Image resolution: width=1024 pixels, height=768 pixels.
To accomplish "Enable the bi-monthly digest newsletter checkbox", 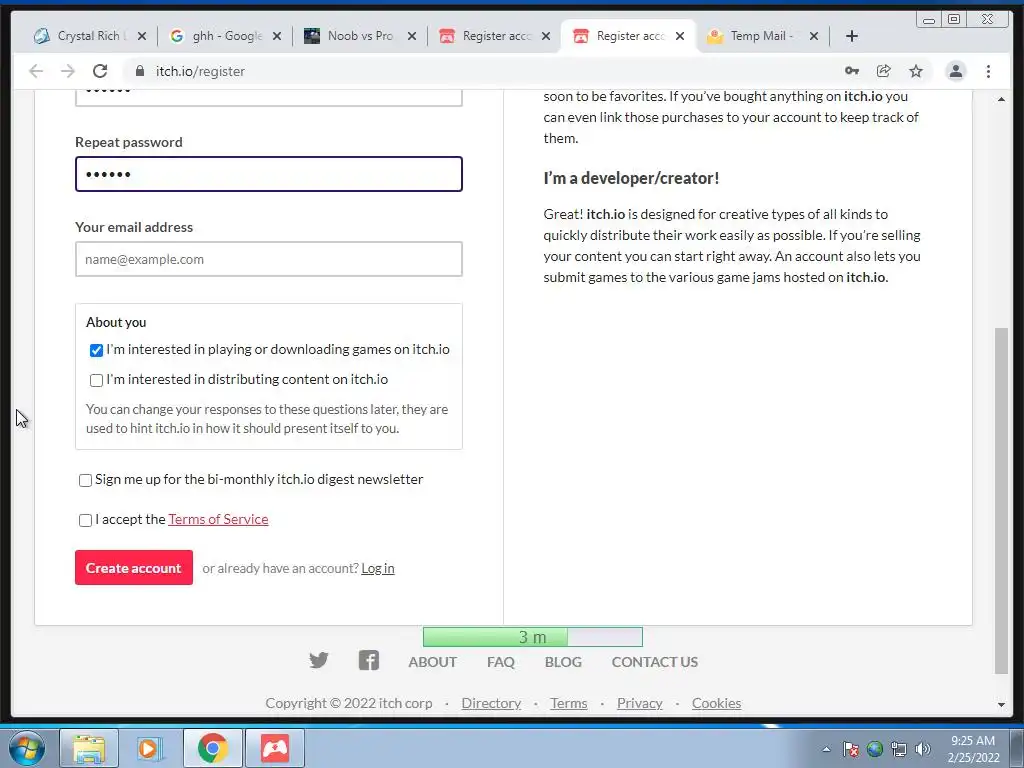I will tap(85, 481).
